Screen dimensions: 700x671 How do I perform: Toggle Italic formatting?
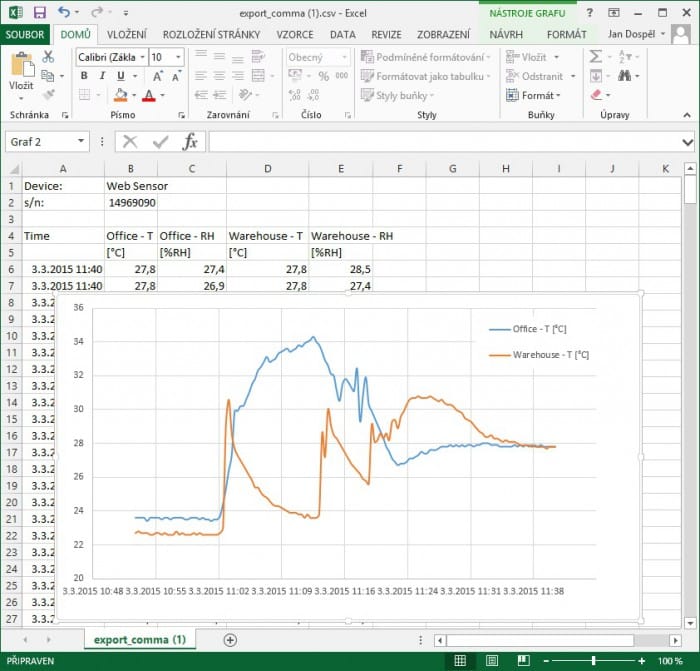pyautogui.click(x=103, y=77)
